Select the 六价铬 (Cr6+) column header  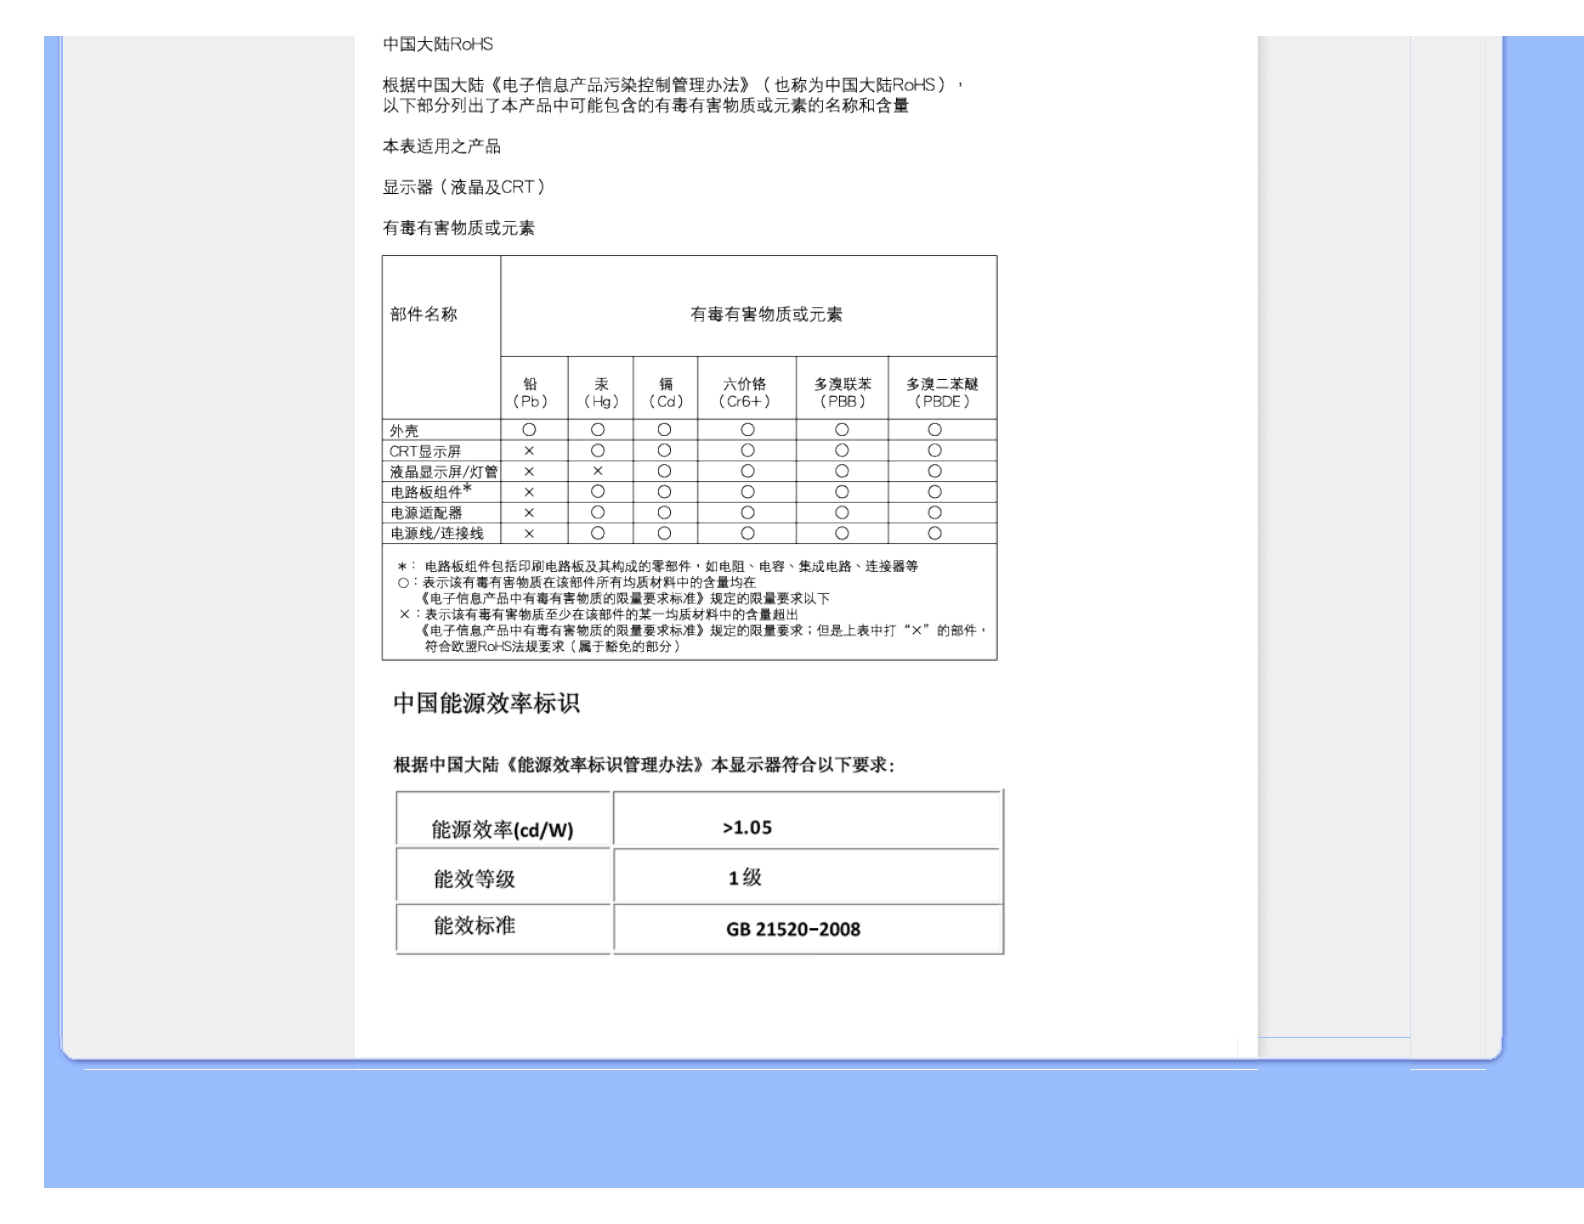745,393
